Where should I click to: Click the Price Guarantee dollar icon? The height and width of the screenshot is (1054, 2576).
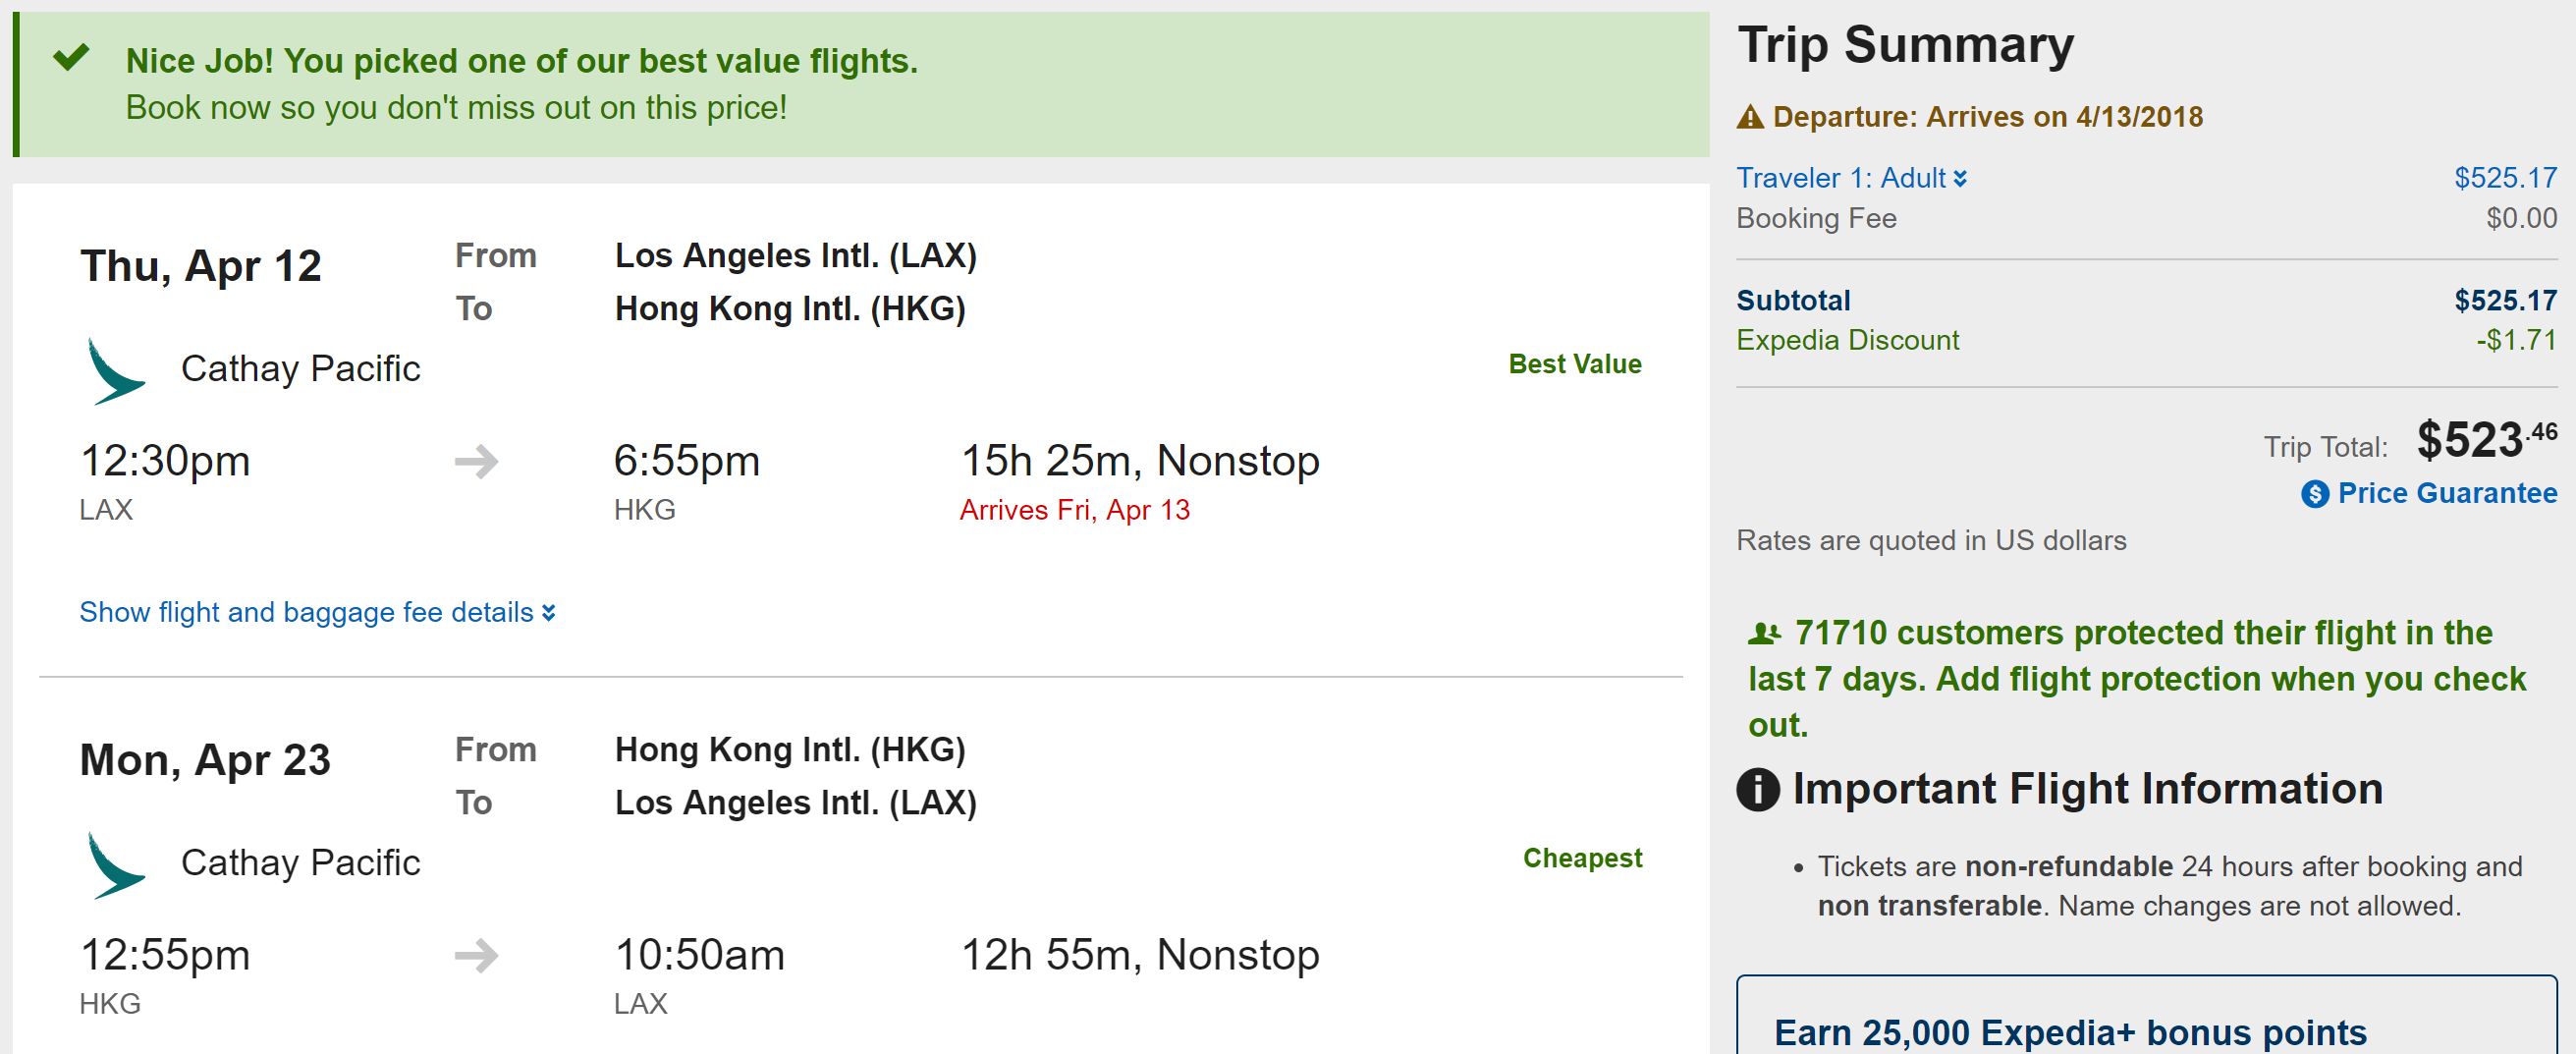[x=2314, y=494]
